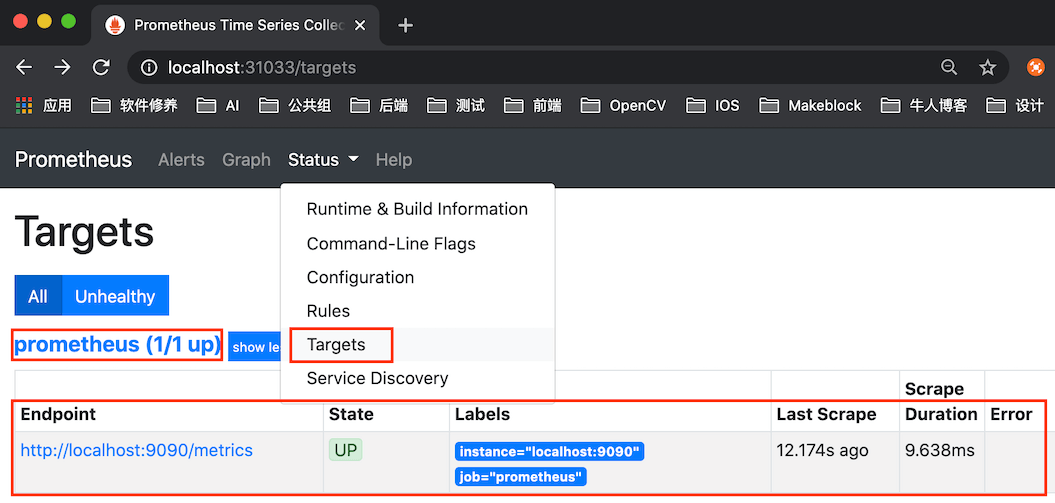Screen dimensions: 1055x503
Task: Choose Runtime & Build Information
Action: (x=417, y=209)
